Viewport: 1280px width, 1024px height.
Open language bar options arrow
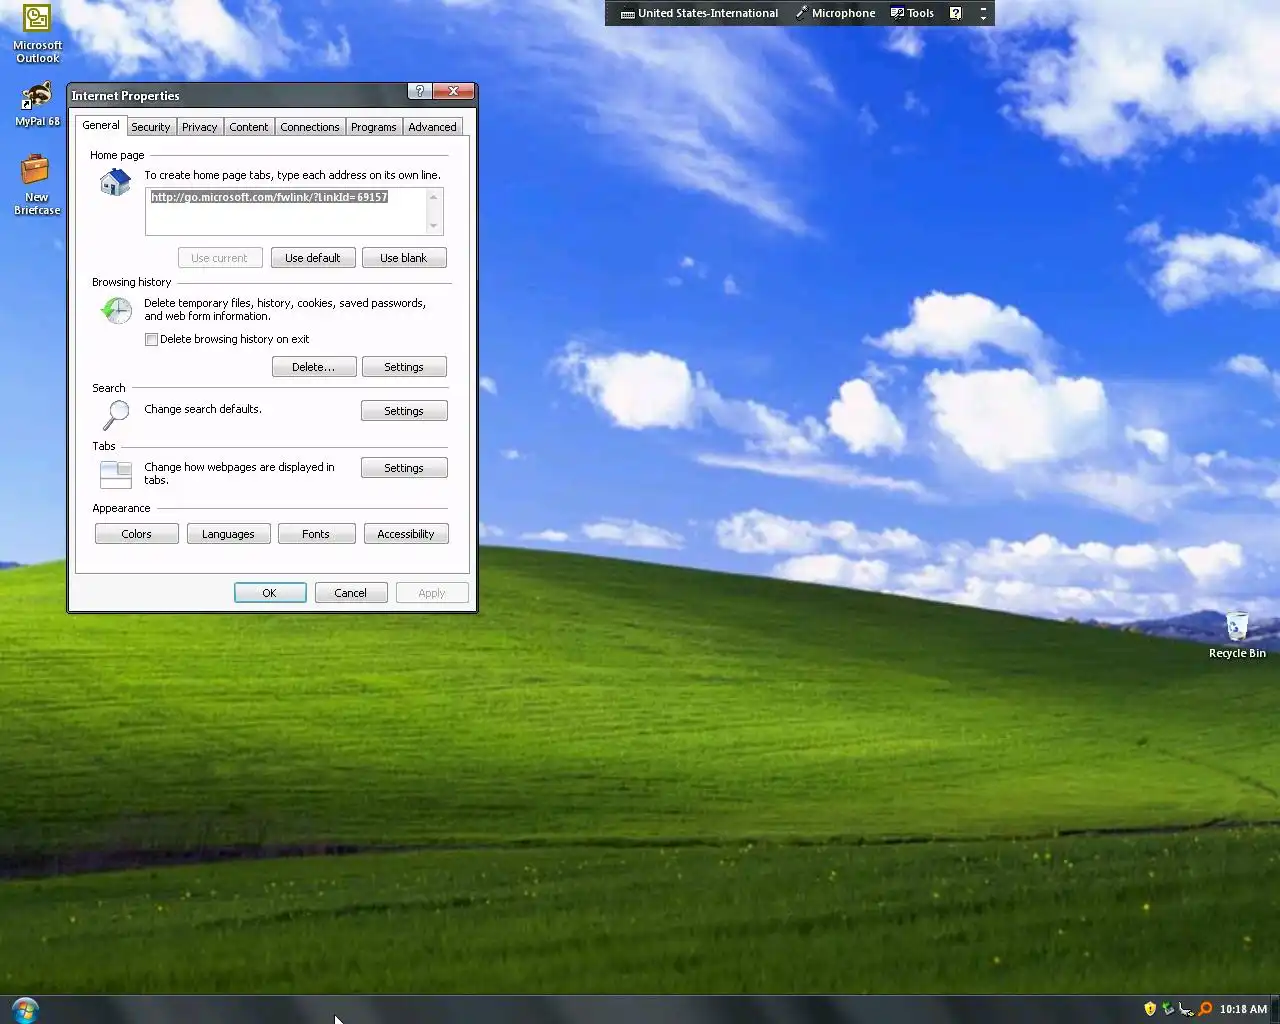(983, 17)
